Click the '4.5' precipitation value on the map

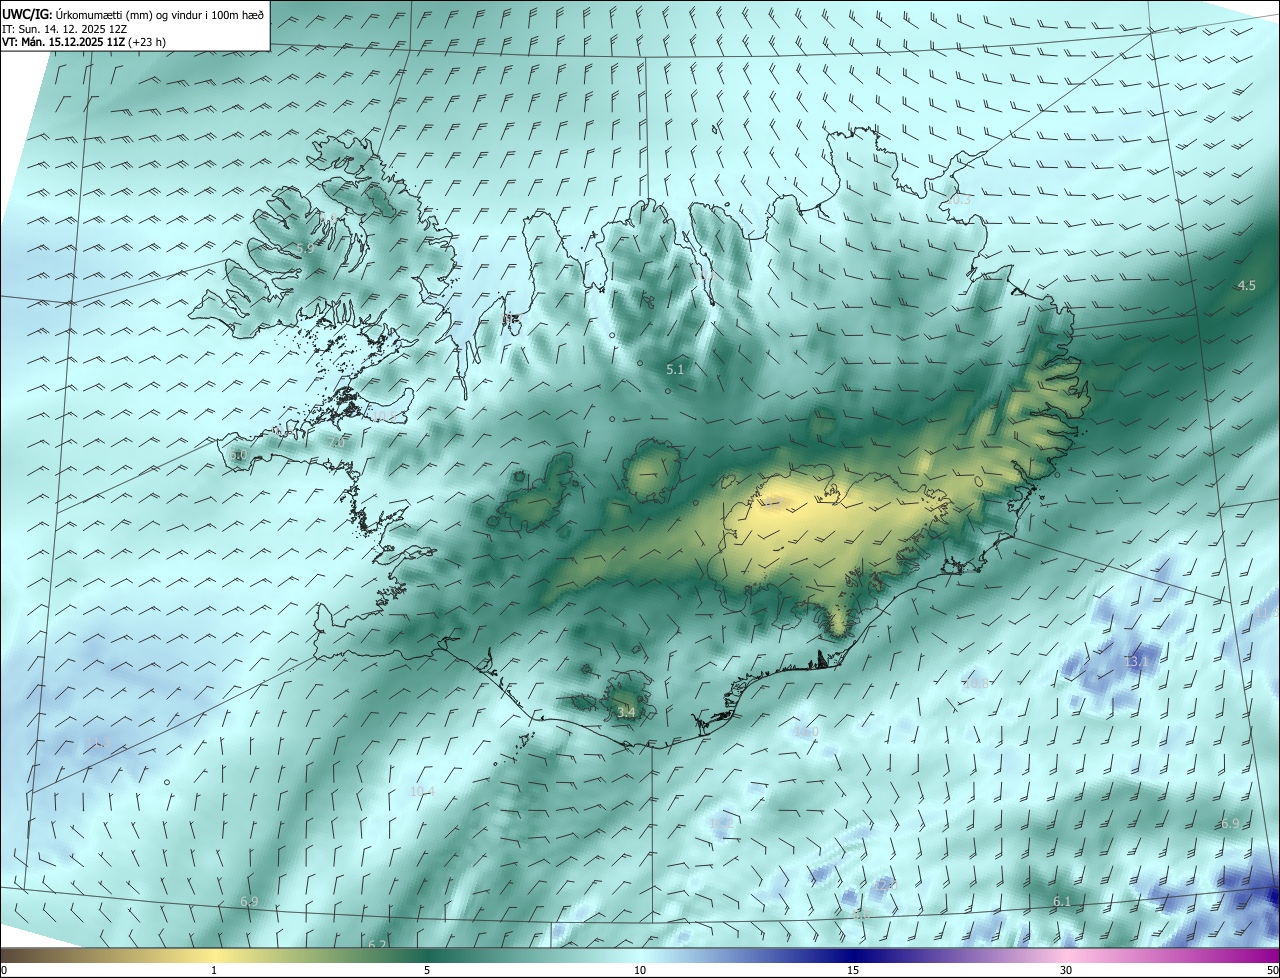[x=1246, y=286]
